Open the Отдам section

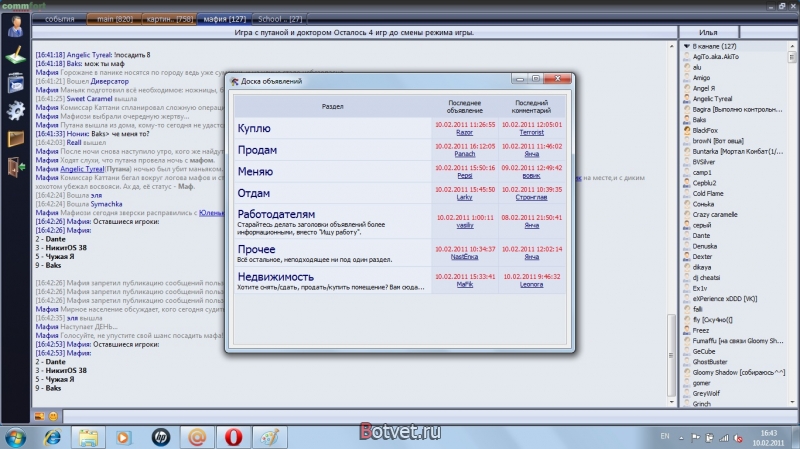(254, 193)
